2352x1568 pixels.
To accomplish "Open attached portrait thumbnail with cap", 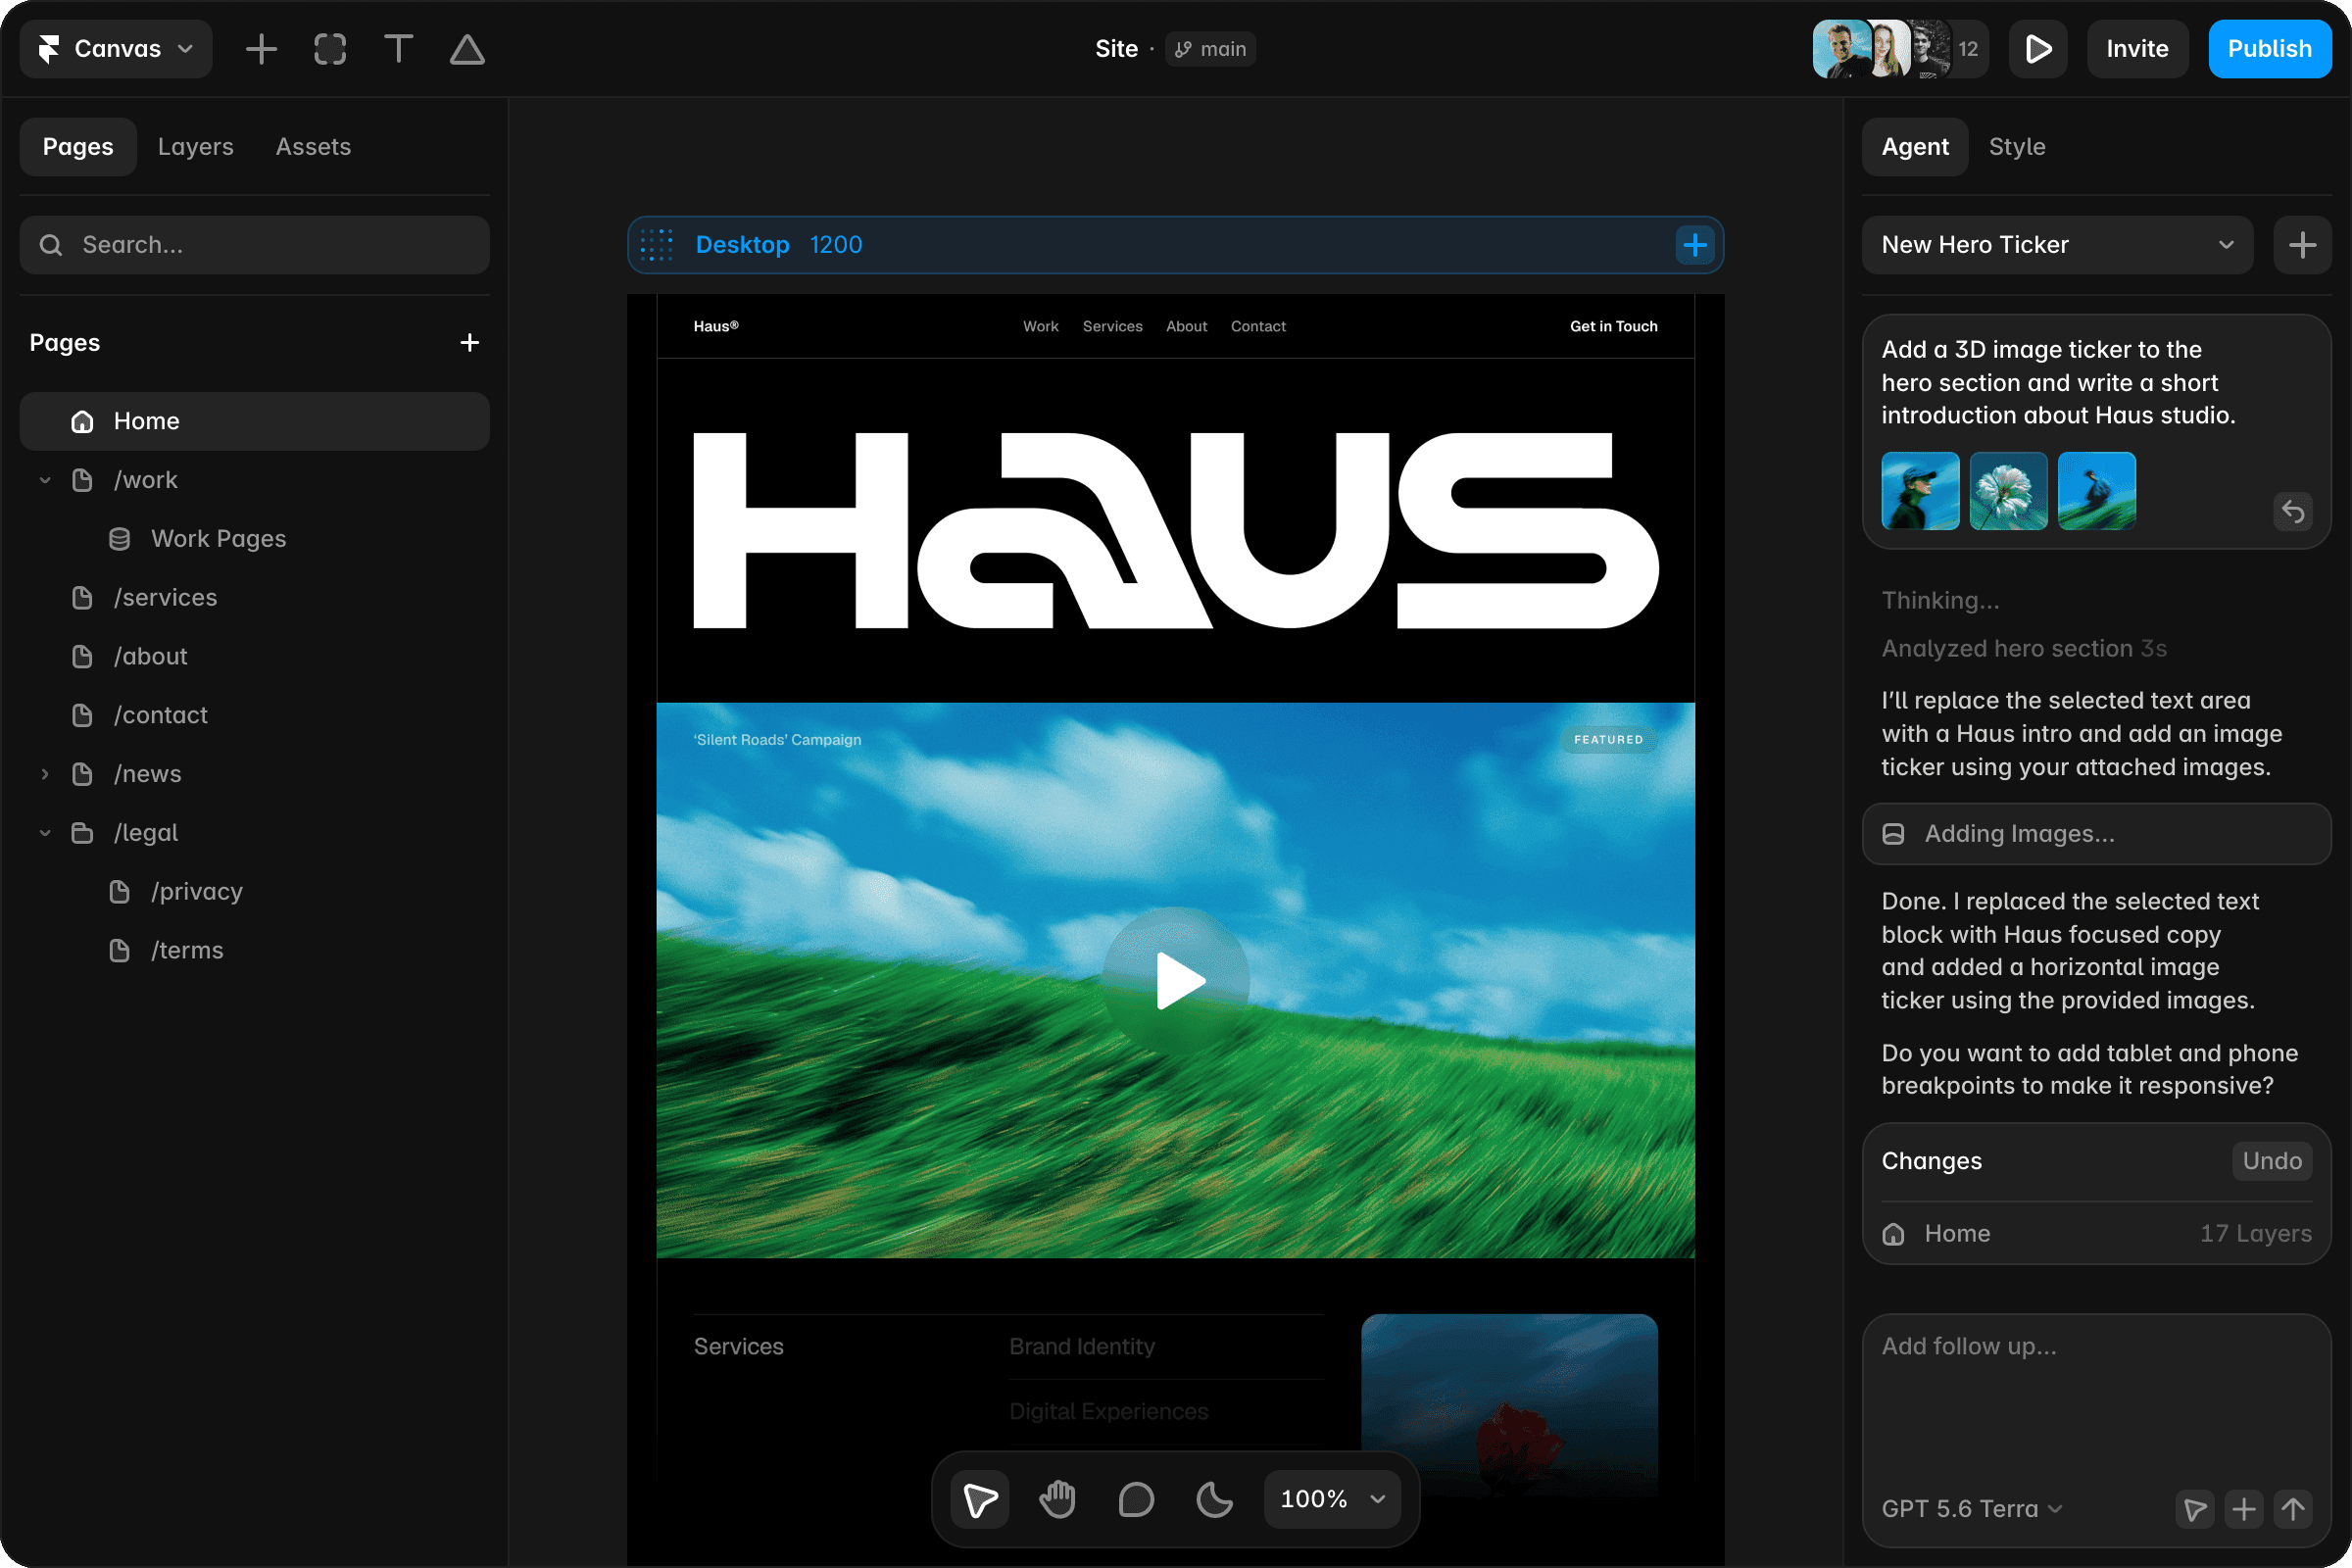I will (1920, 490).
